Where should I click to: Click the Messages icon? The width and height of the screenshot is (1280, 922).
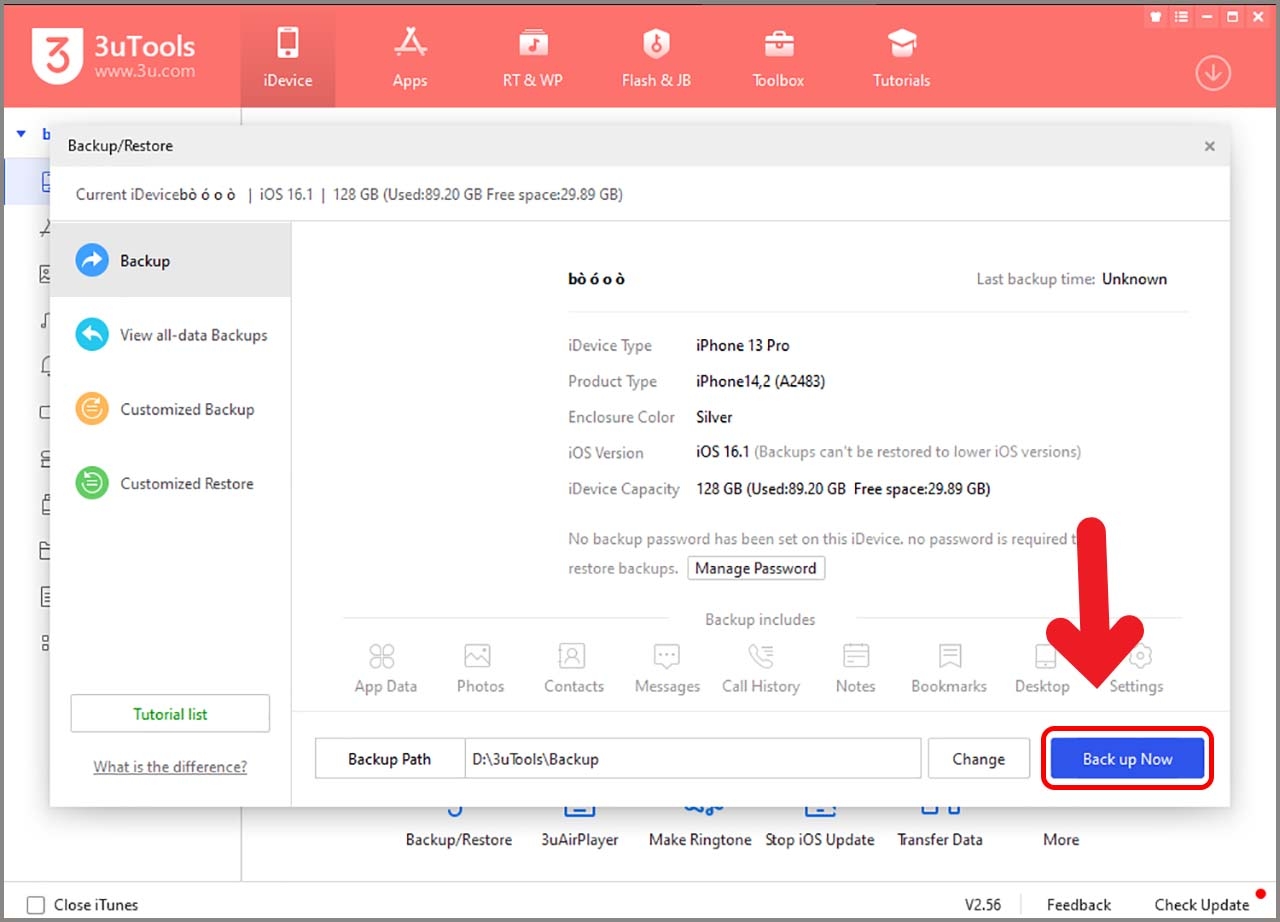[x=667, y=656]
